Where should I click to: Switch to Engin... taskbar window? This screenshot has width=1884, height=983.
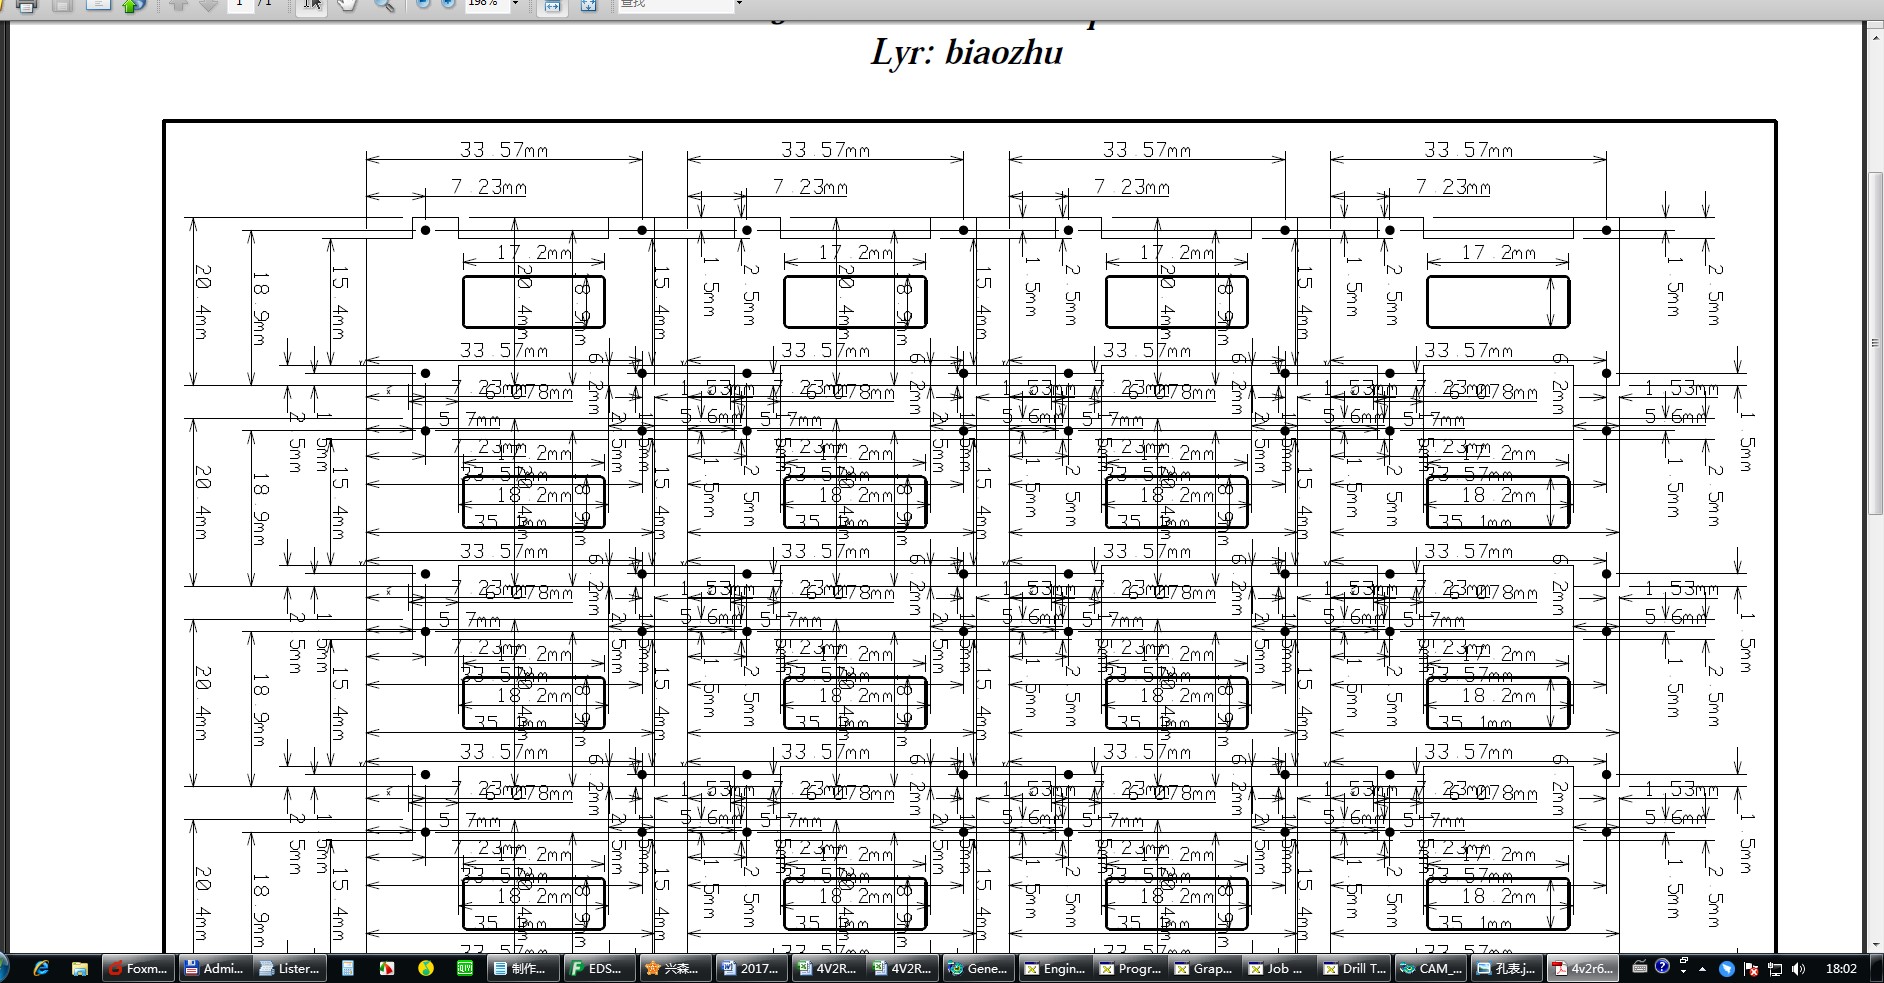point(1055,968)
